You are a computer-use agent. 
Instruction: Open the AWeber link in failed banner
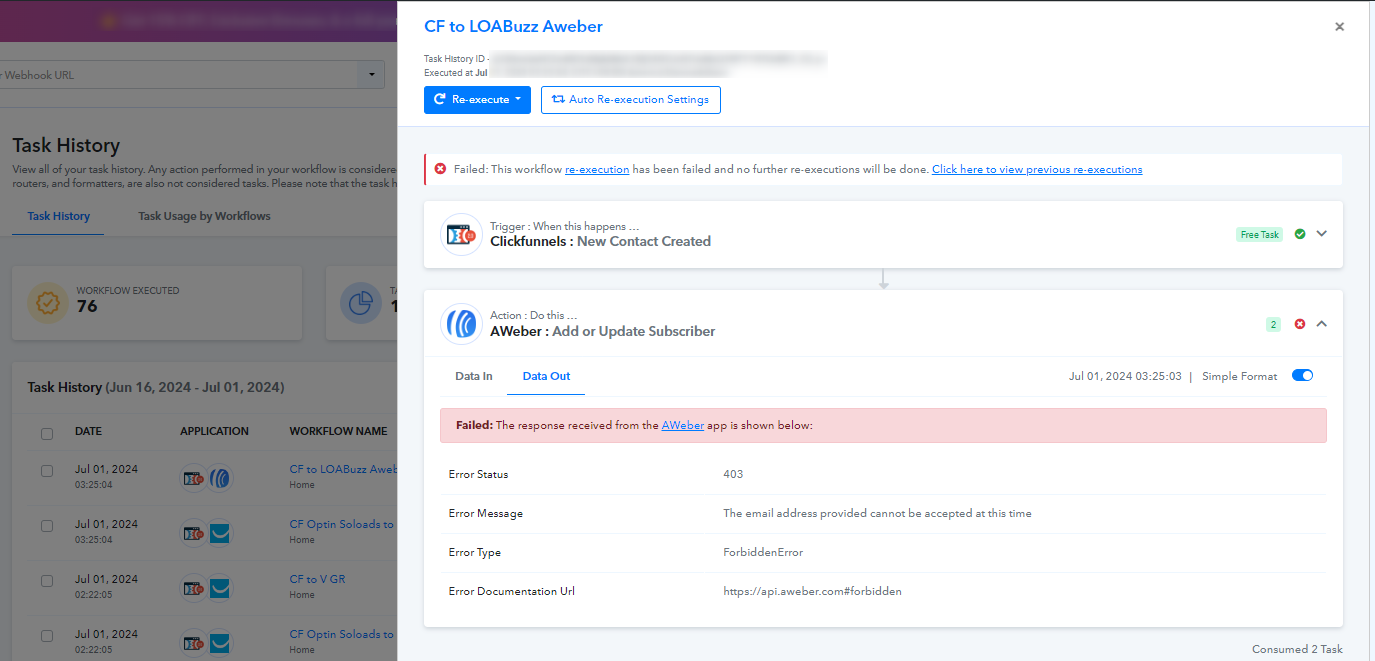(683, 425)
